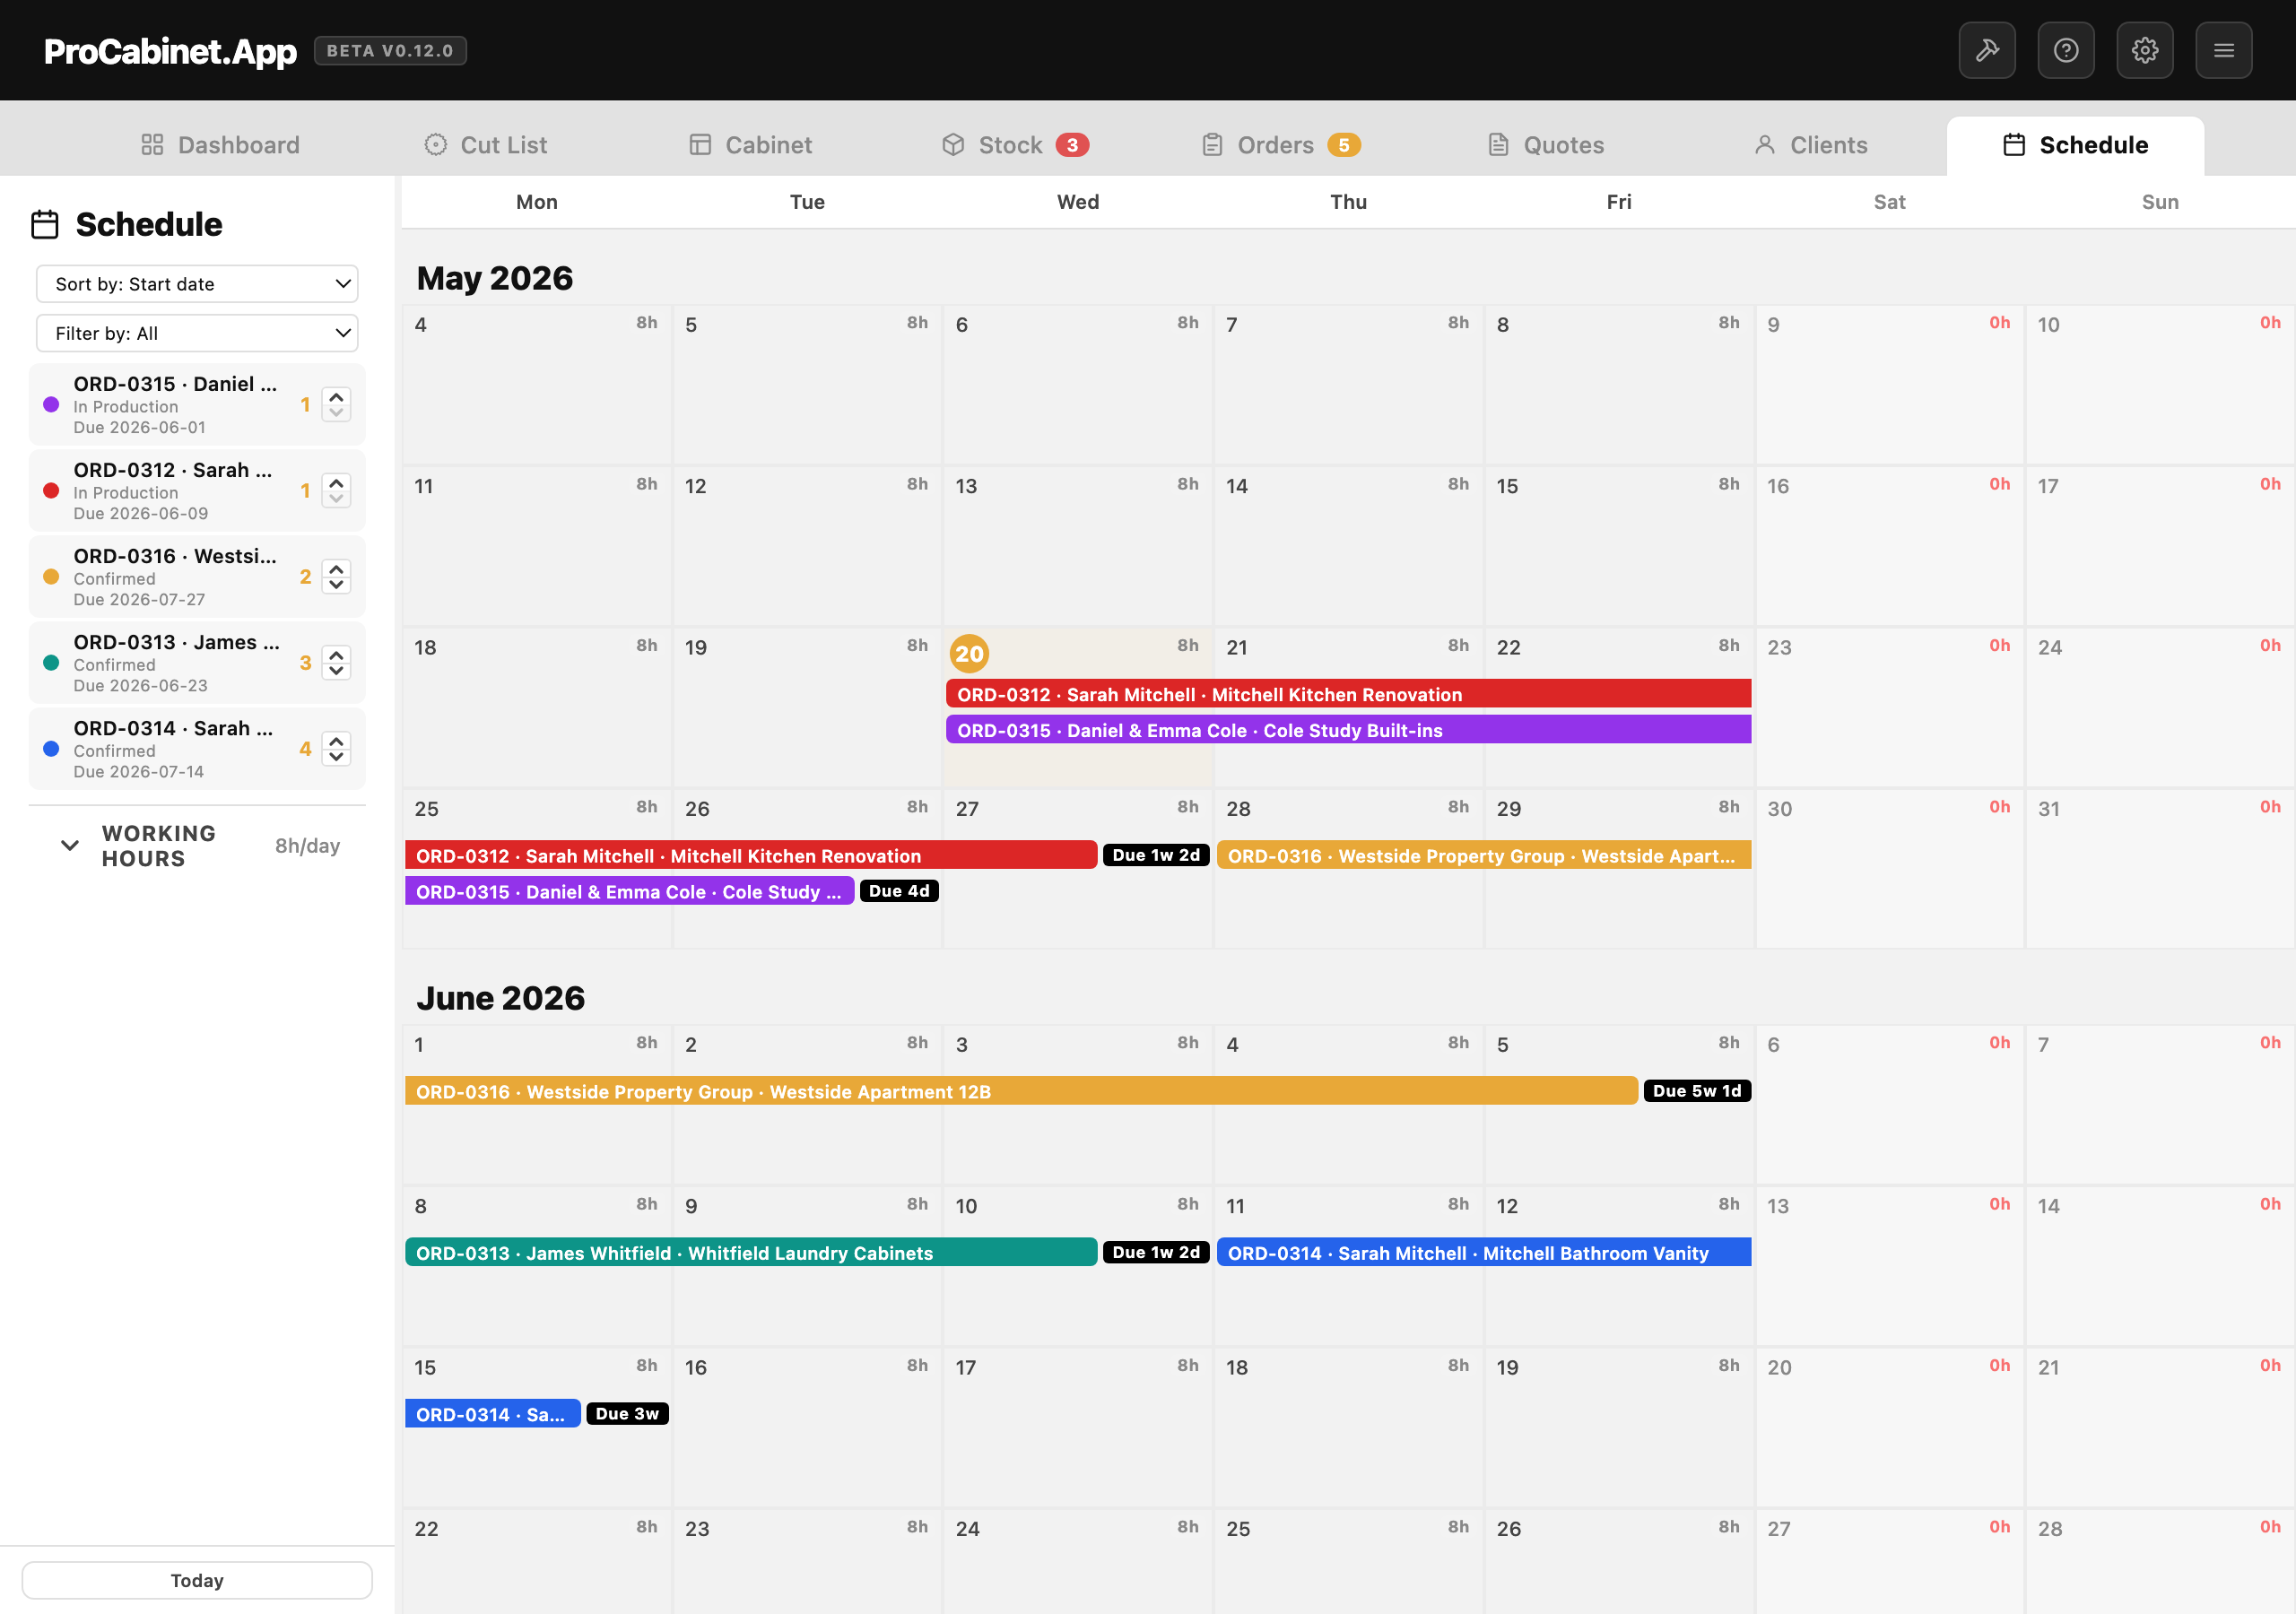Collapse the Working Hours section chevron

click(x=69, y=846)
